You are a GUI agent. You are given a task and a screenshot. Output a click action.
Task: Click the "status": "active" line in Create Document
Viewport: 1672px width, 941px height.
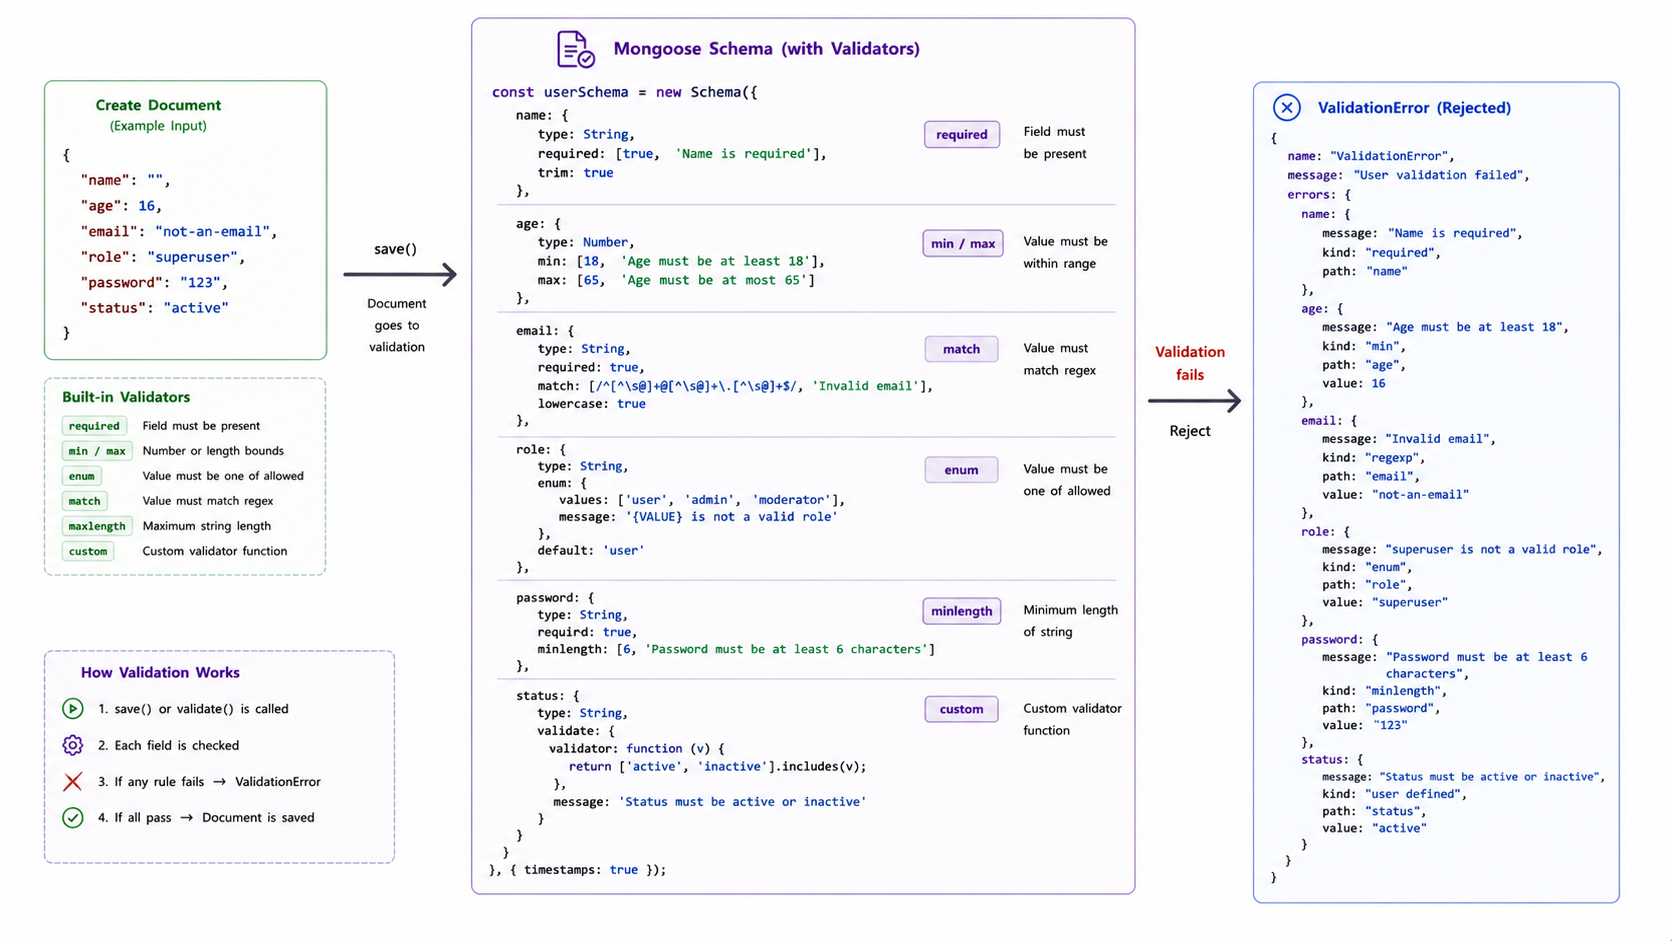click(x=154, y=308)
